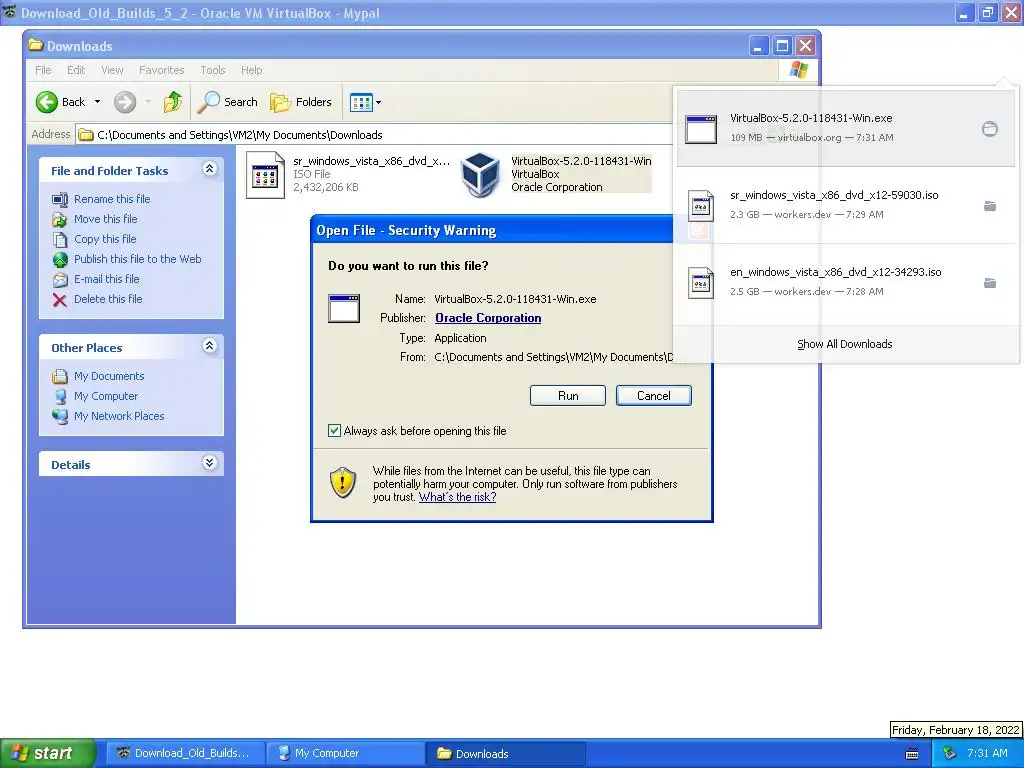Click Delete this file link
The height and width of the screenshot is (768, 1024).
108,299
